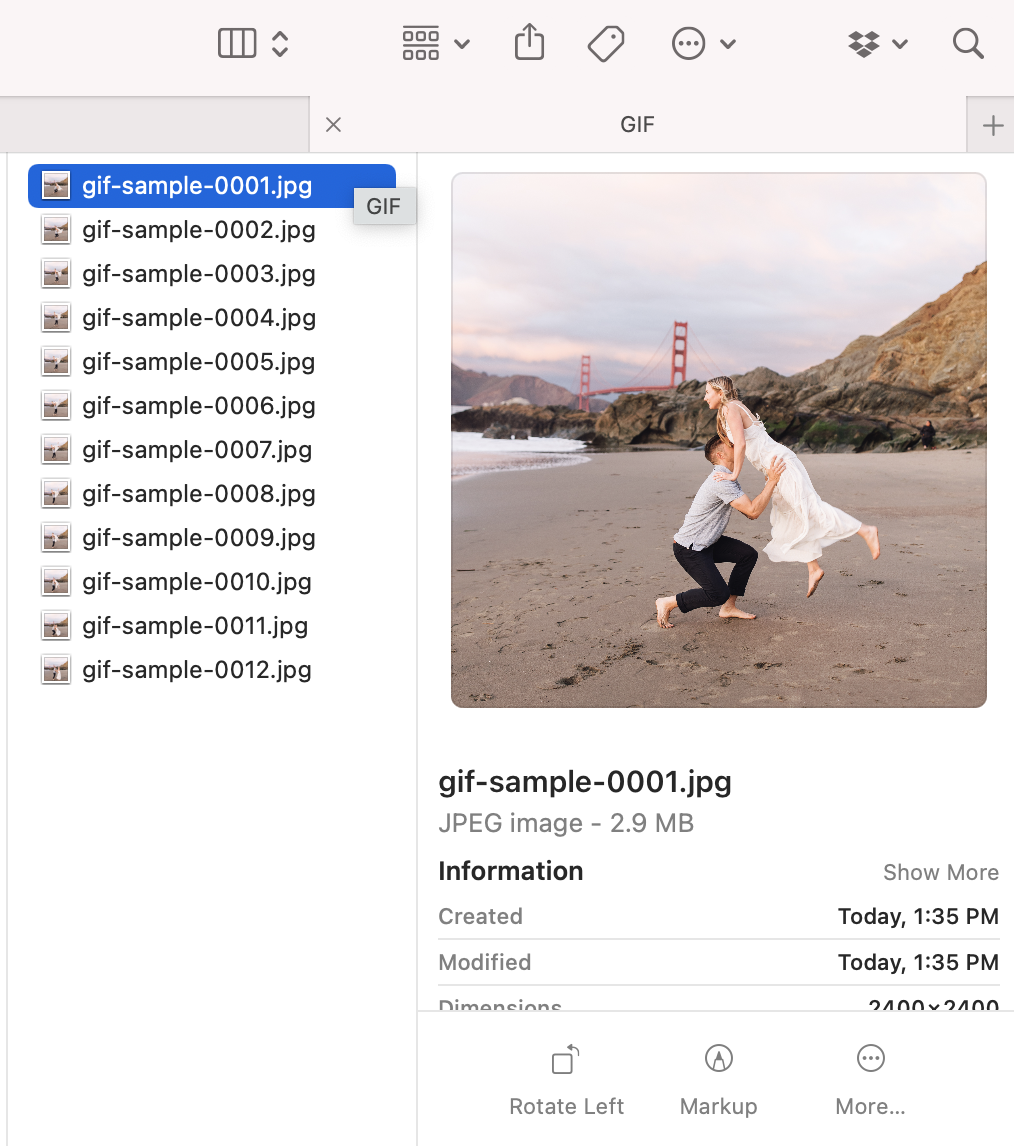
Task: Select the column view layout icon
Action: coord(236,43)
